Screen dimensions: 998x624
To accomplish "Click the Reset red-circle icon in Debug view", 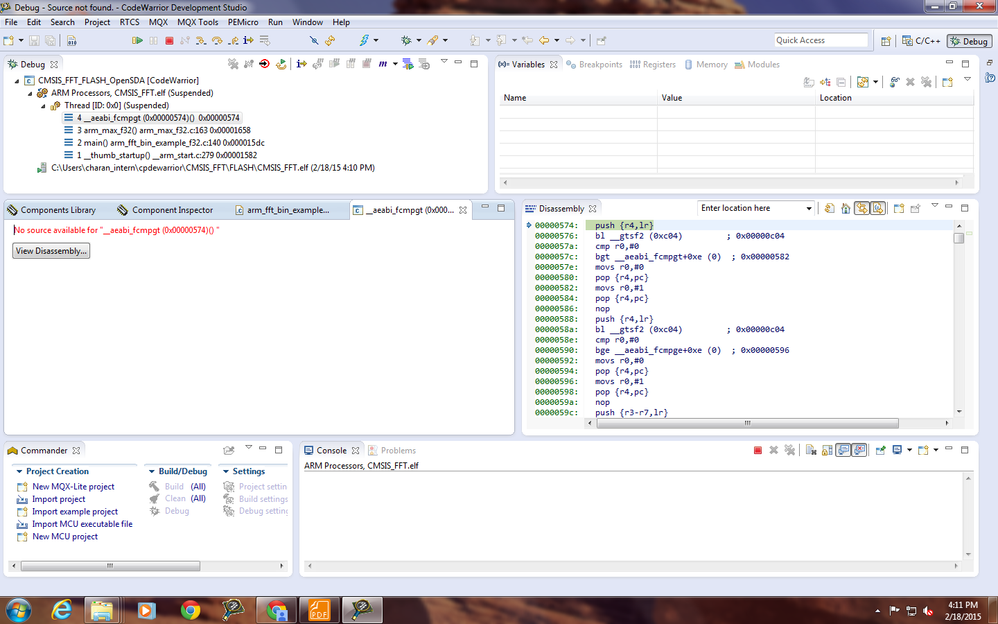I will (265, 64).
